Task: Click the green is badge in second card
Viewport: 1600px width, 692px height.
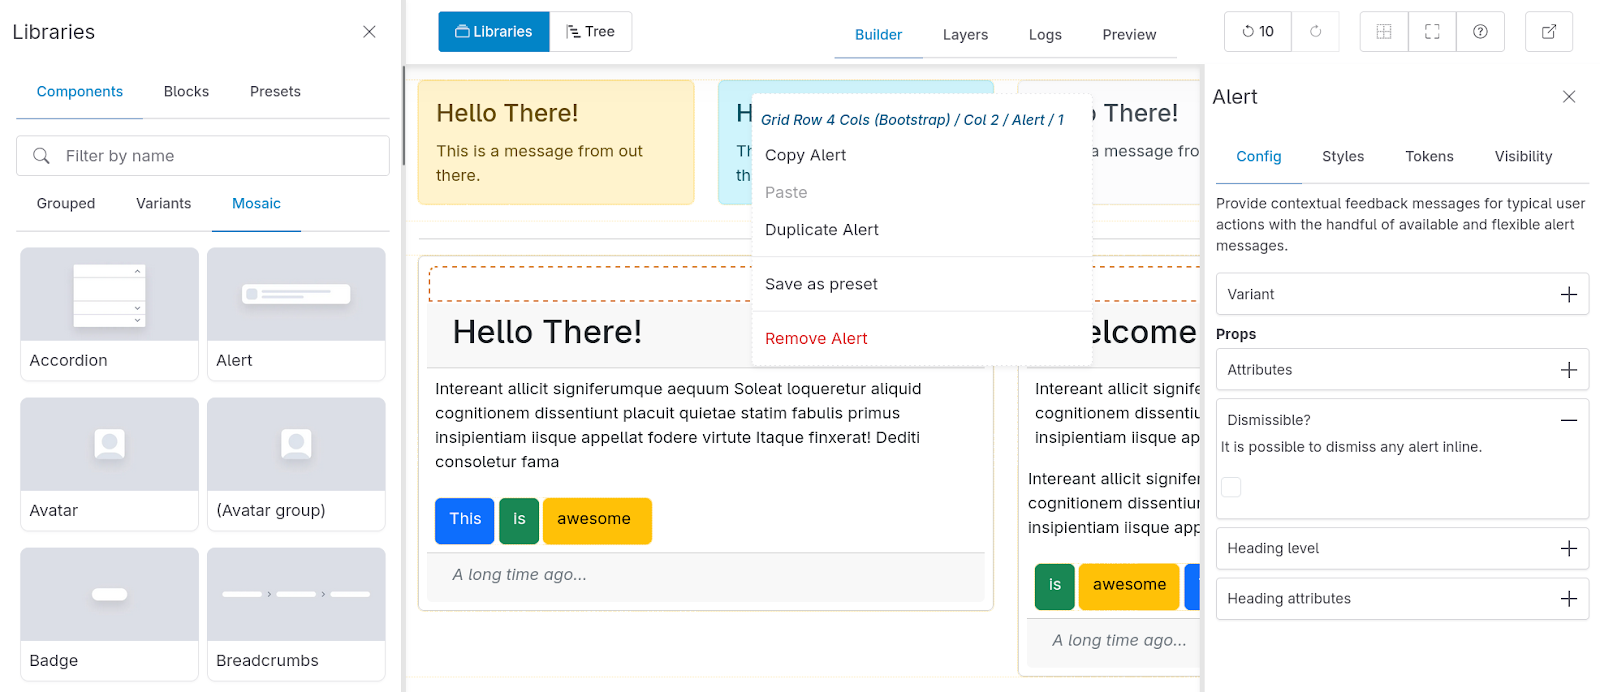Action: point(1055,587)
